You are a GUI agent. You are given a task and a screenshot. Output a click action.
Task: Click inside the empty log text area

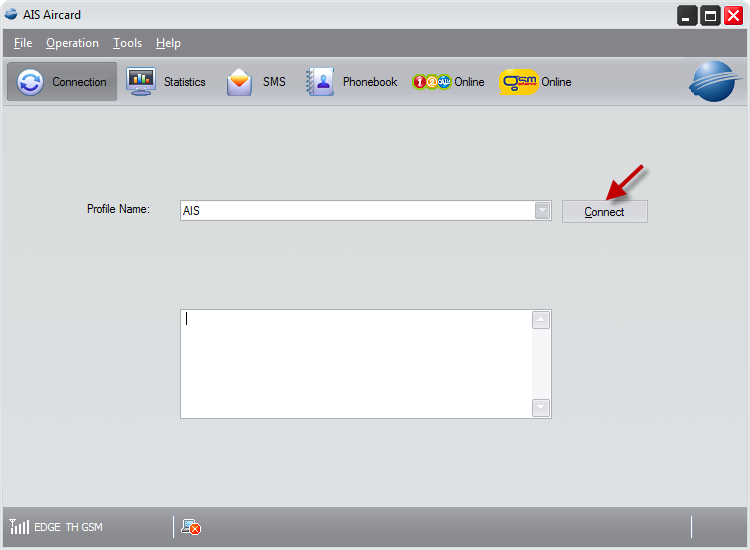pos(356,364)
